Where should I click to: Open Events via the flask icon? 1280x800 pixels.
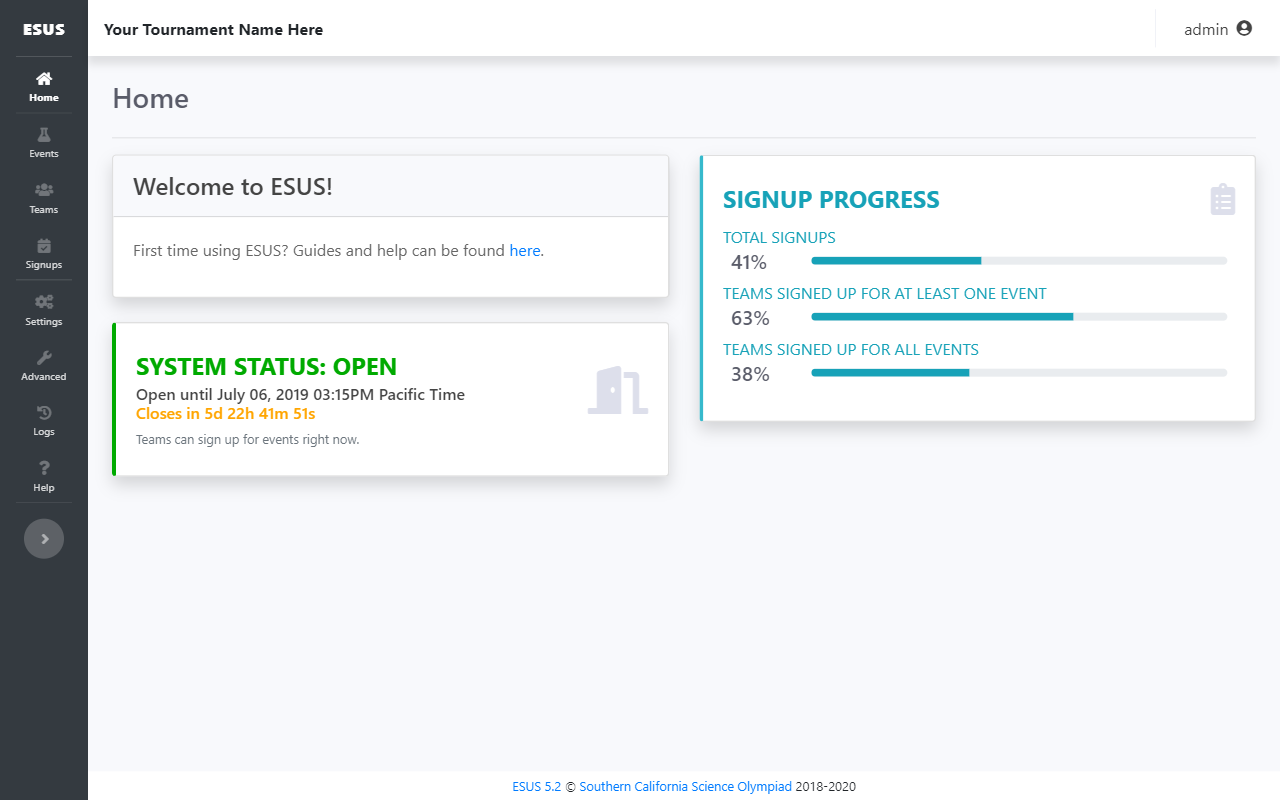pyautogui.click(x=44, y=135)
